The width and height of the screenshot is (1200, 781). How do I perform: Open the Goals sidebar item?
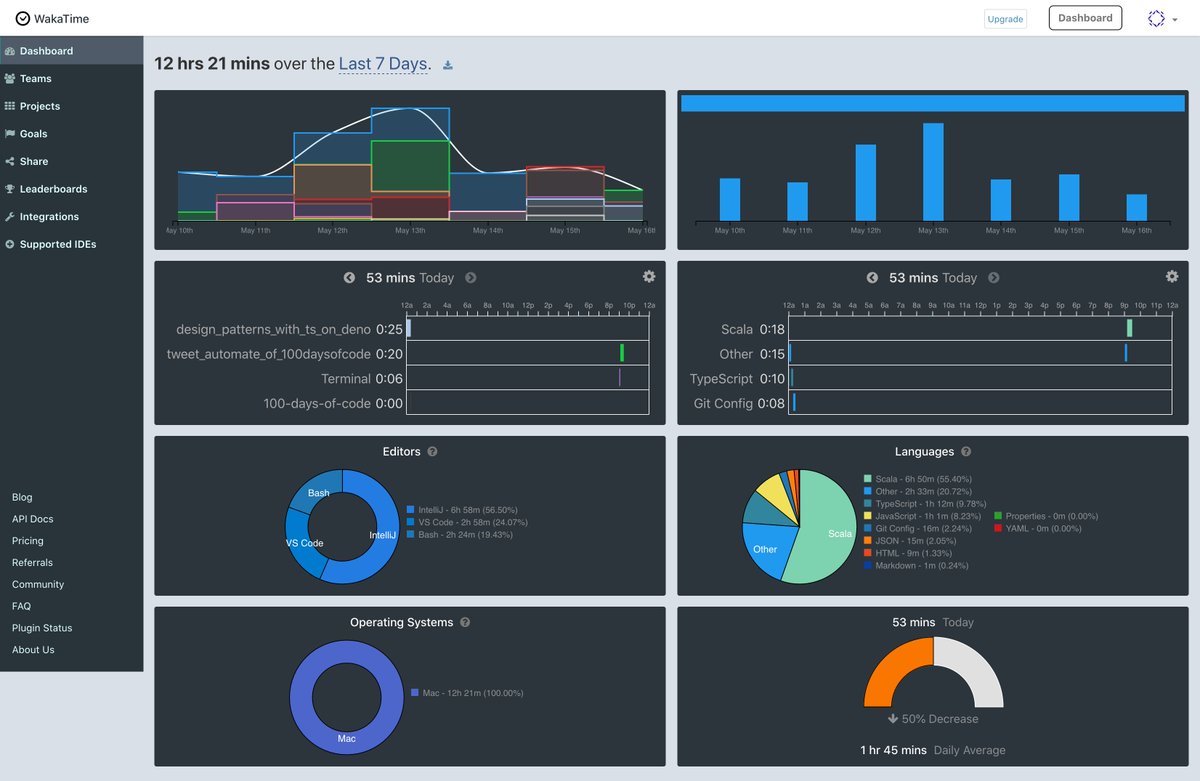72,134
